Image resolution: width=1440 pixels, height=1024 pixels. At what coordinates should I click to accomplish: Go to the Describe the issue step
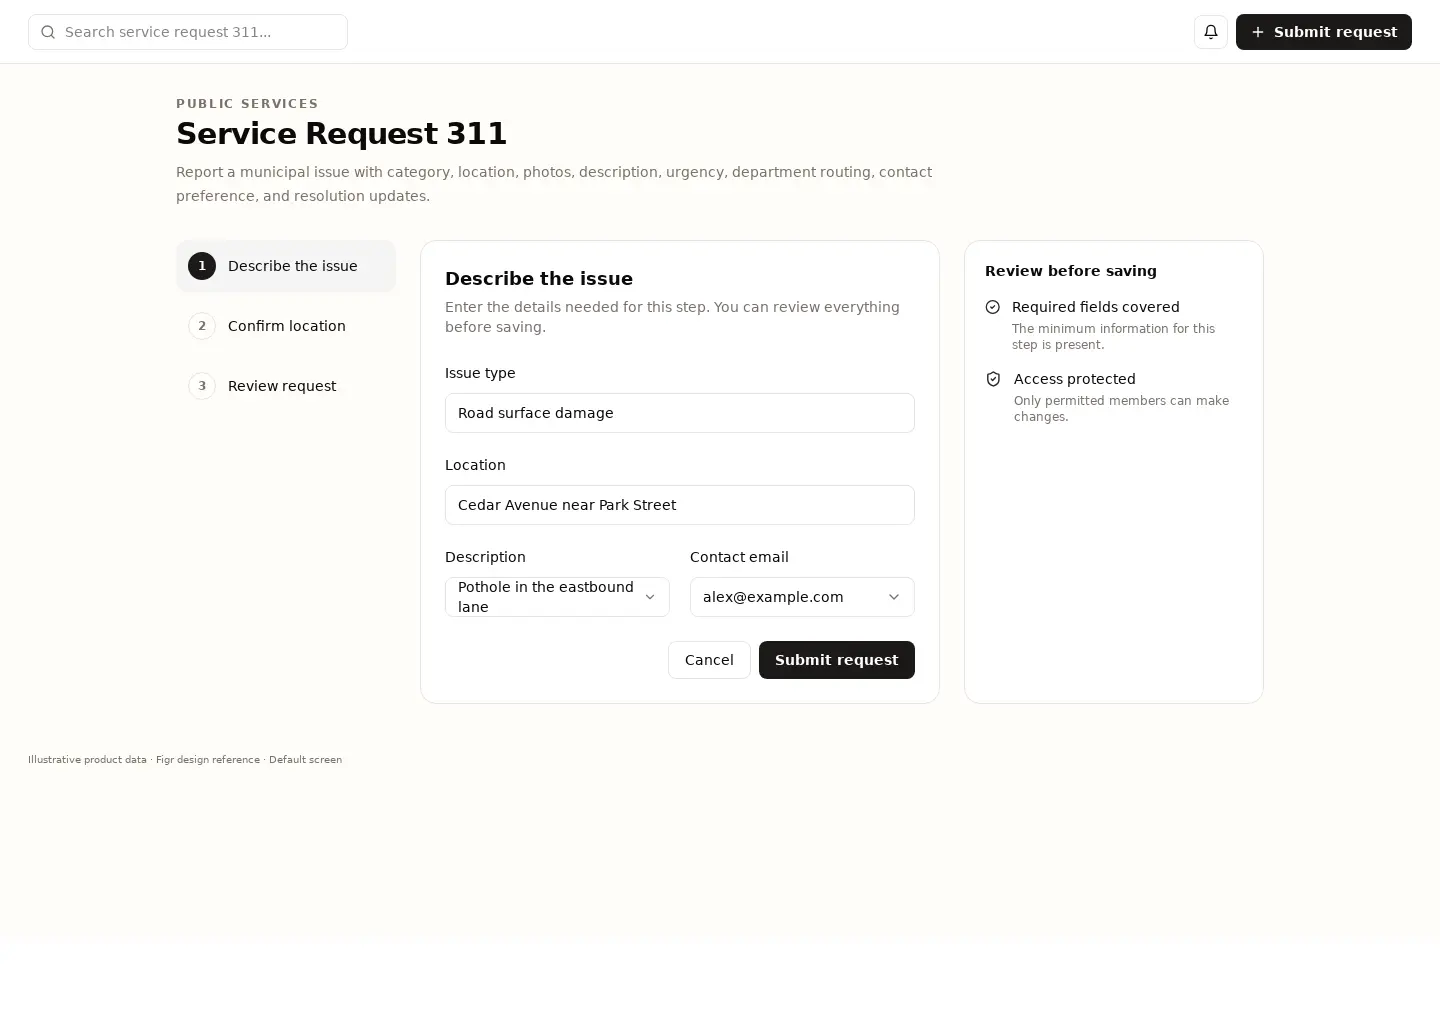[286, 266]
